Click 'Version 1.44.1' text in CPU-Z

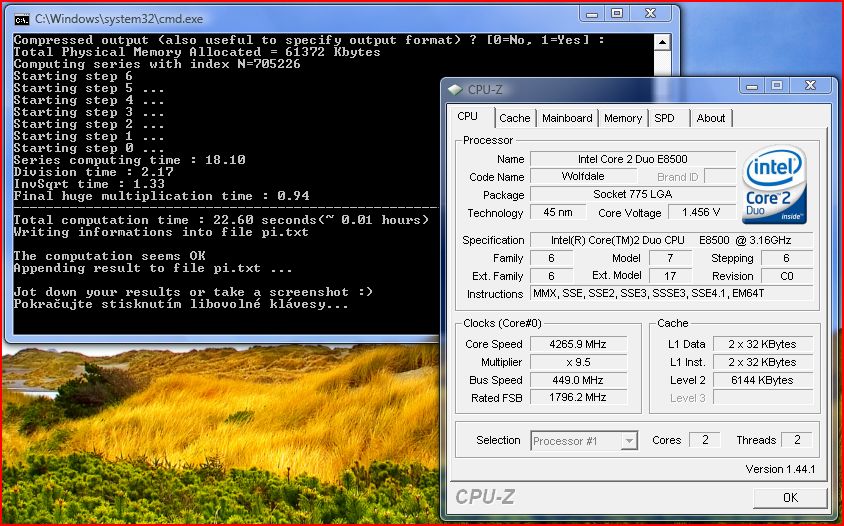coord(780,469)
